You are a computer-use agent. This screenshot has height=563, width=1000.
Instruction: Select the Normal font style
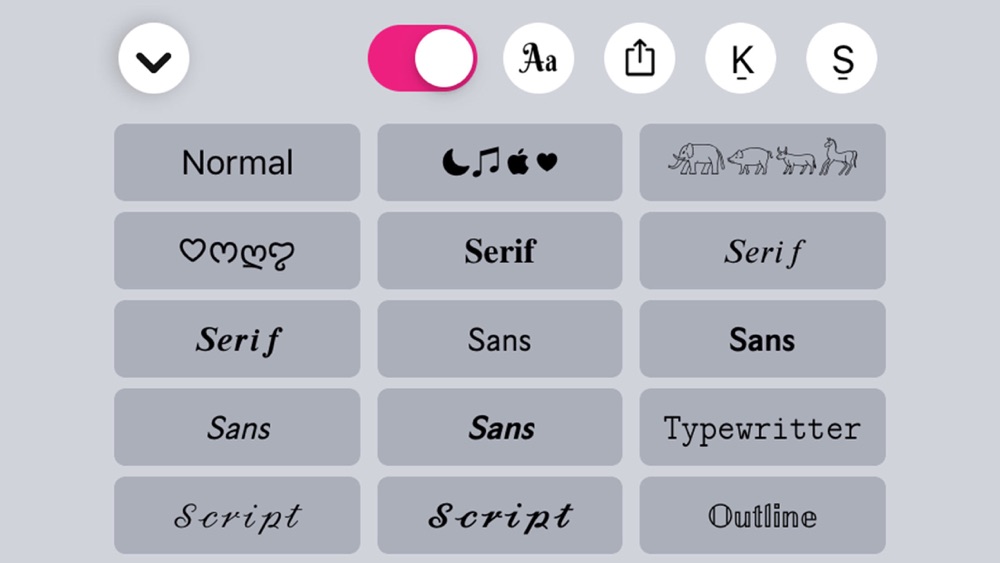[237, 163]
